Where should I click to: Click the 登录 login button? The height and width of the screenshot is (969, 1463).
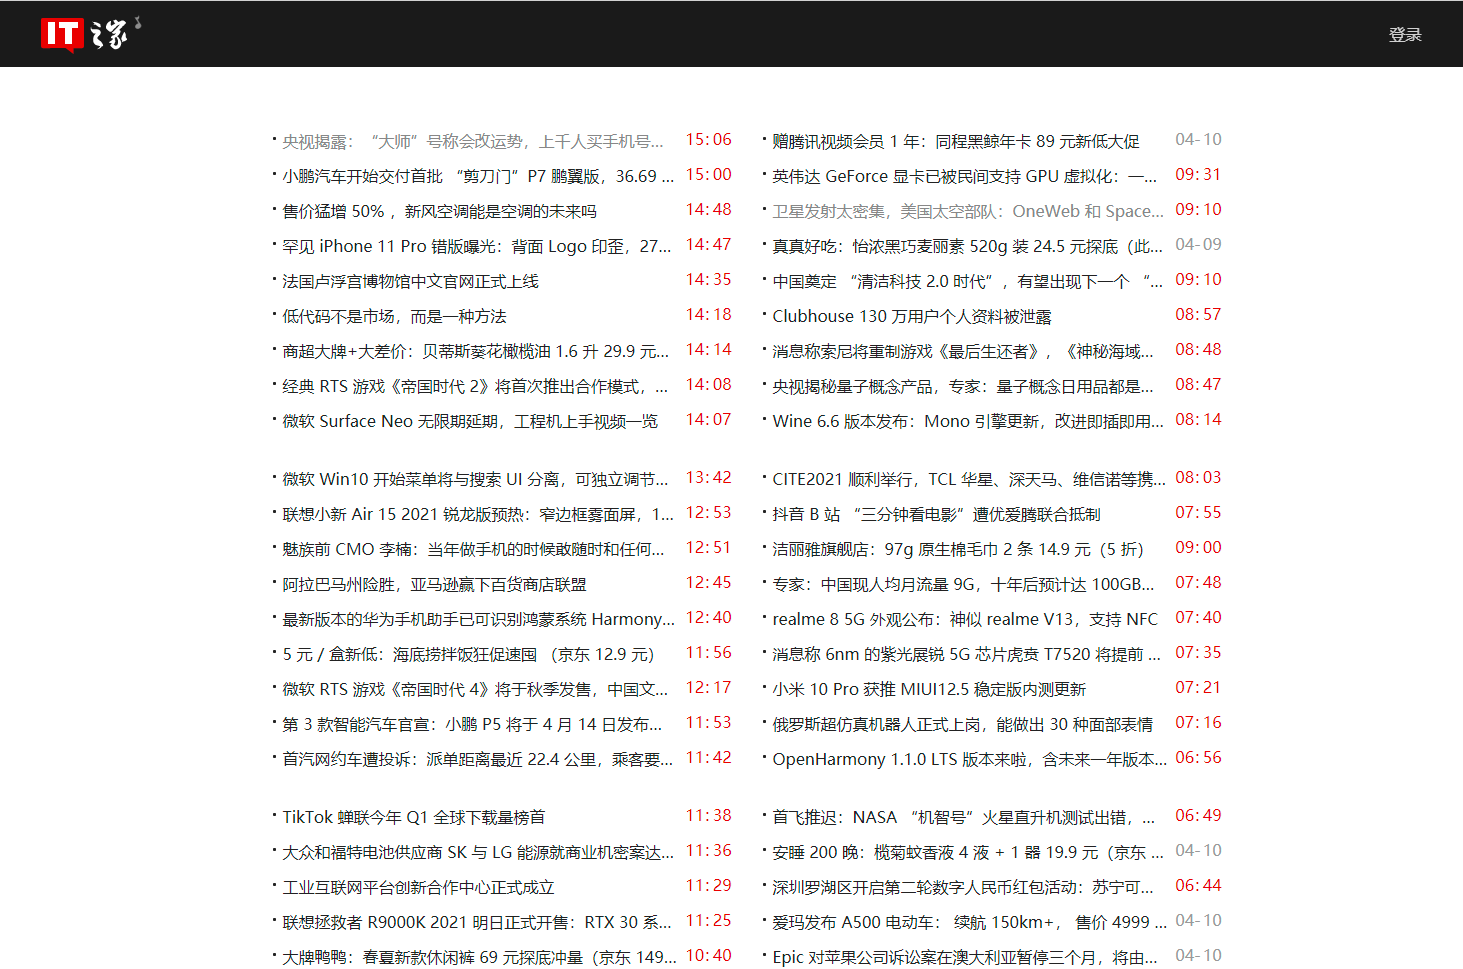coord(1405,33)
